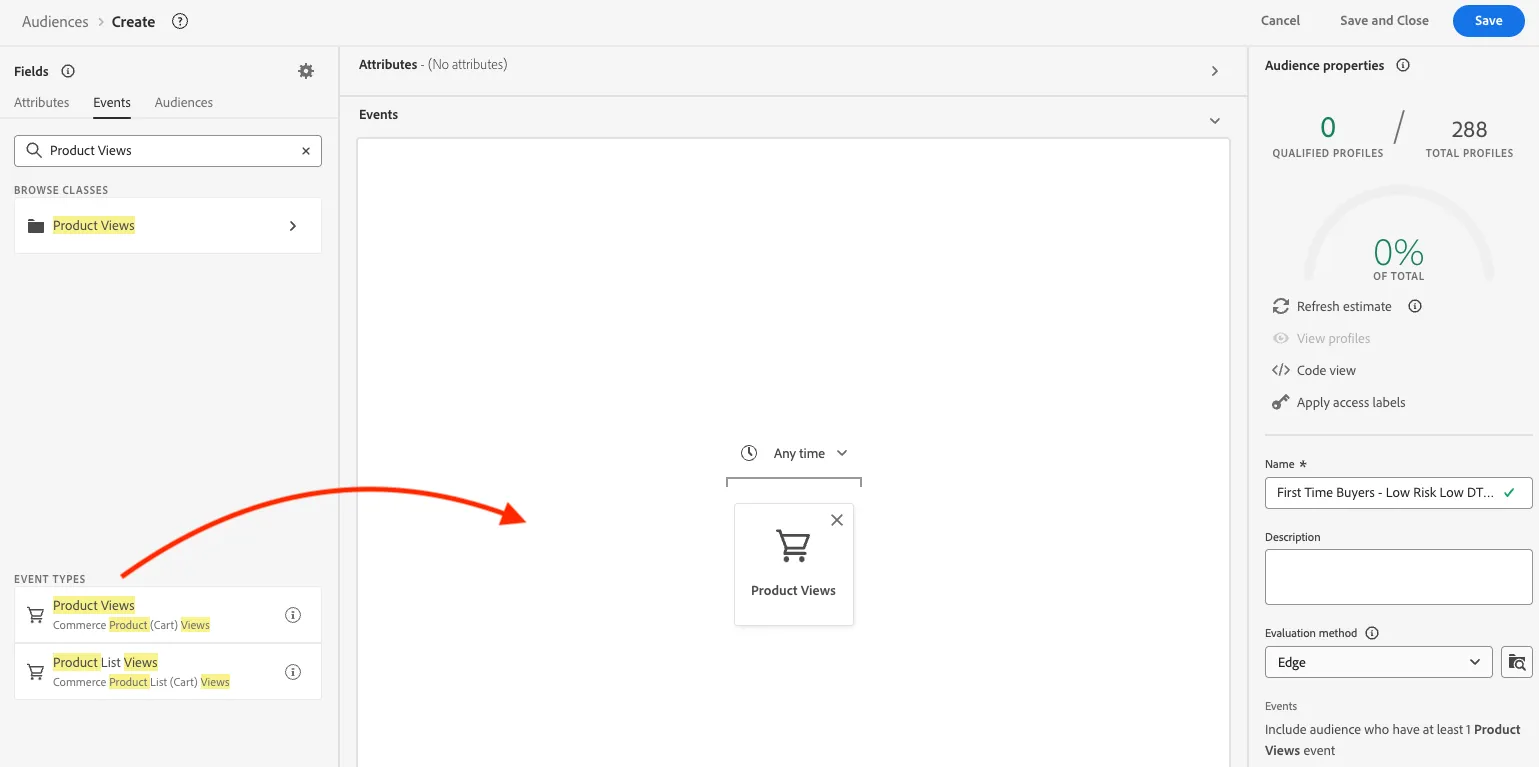The width and height of the screenshot is (1539, 767).
Task: Show info about Fields panel
Action: click(x=68, y=71)
